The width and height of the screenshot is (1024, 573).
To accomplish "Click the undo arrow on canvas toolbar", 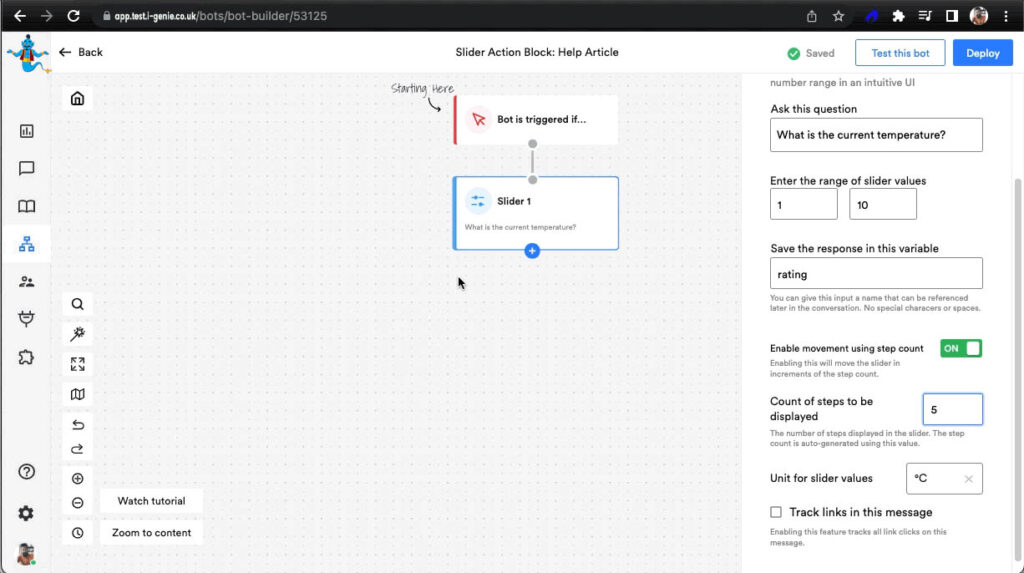I will (77, 424).
